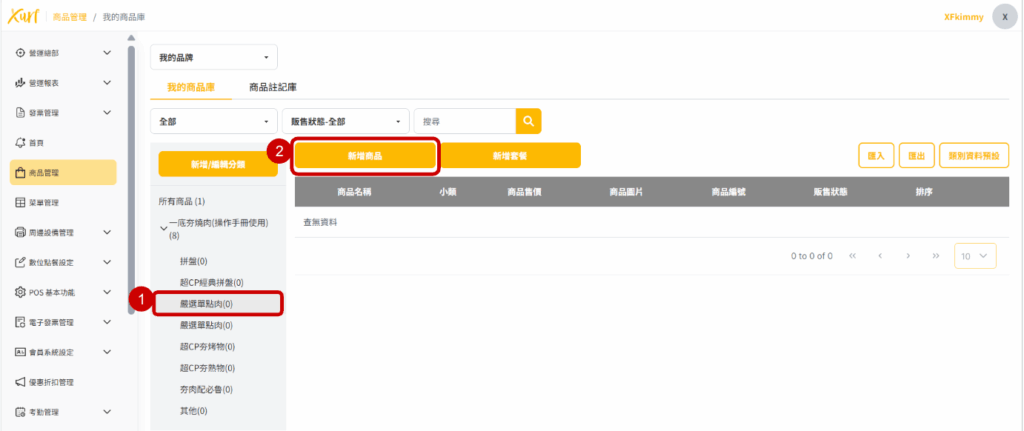Click the 營運報表 chart icon
Image resolution: width=1024 pixels, height=431 pixels.
click(20, 83)
